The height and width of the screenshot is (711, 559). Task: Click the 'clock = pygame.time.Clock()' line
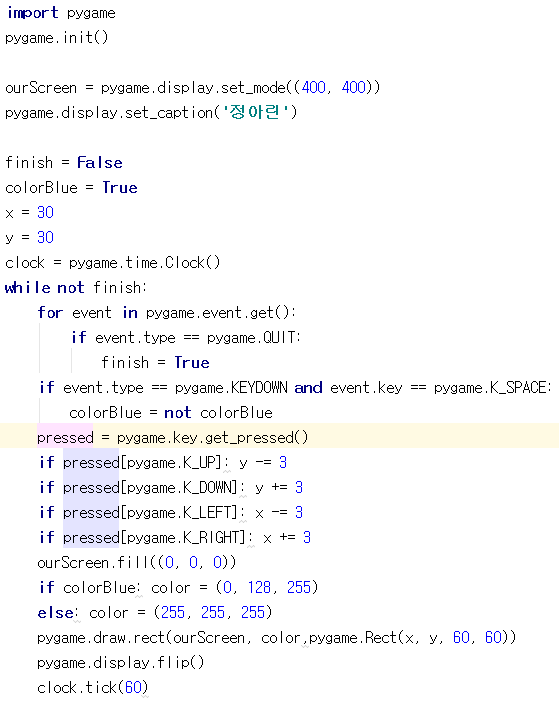tap(112, 263)
